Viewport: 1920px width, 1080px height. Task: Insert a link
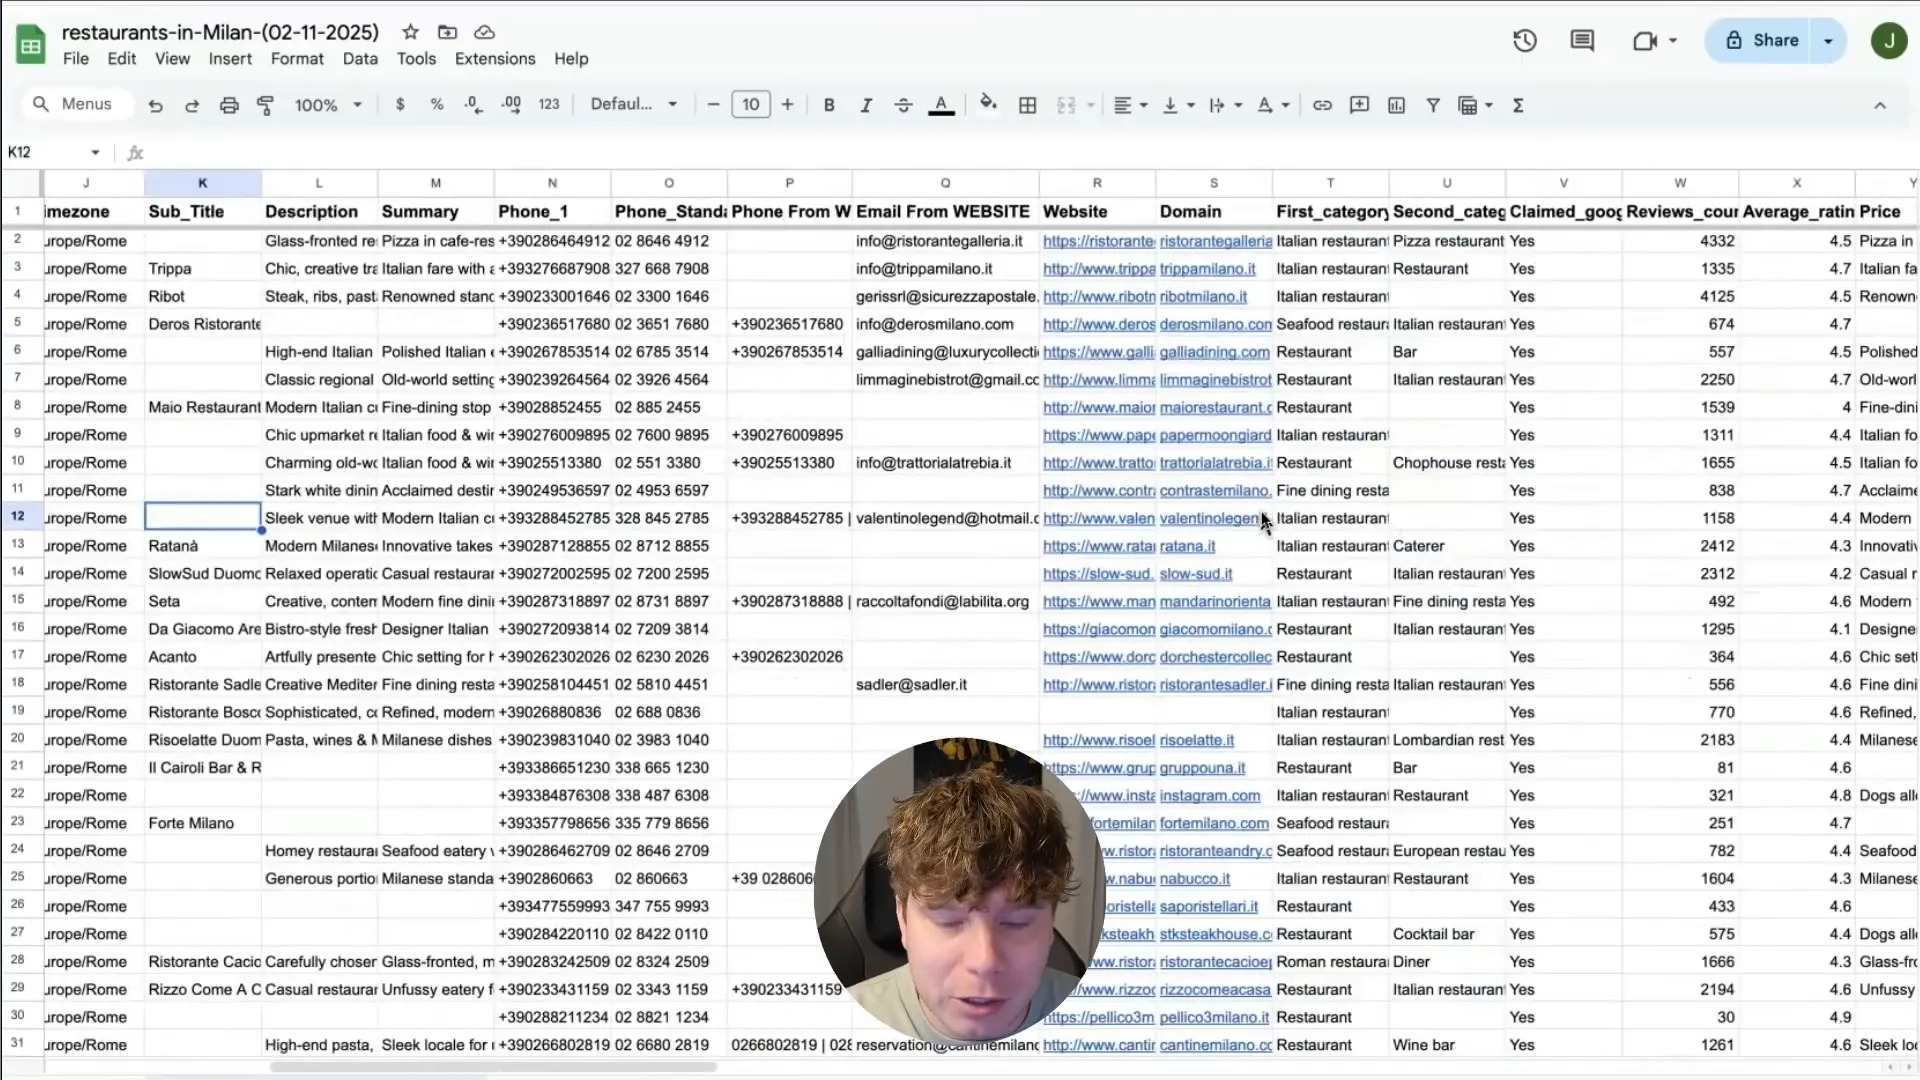click(1322, 104)
